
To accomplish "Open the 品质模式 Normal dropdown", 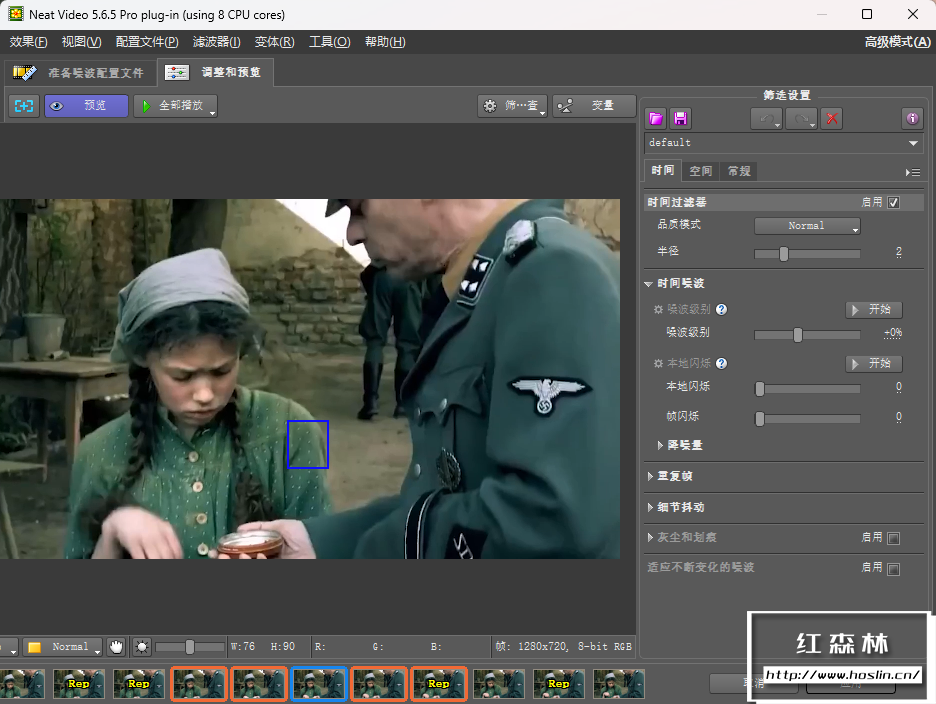I will pyautogui.click(x=807, y=226).
